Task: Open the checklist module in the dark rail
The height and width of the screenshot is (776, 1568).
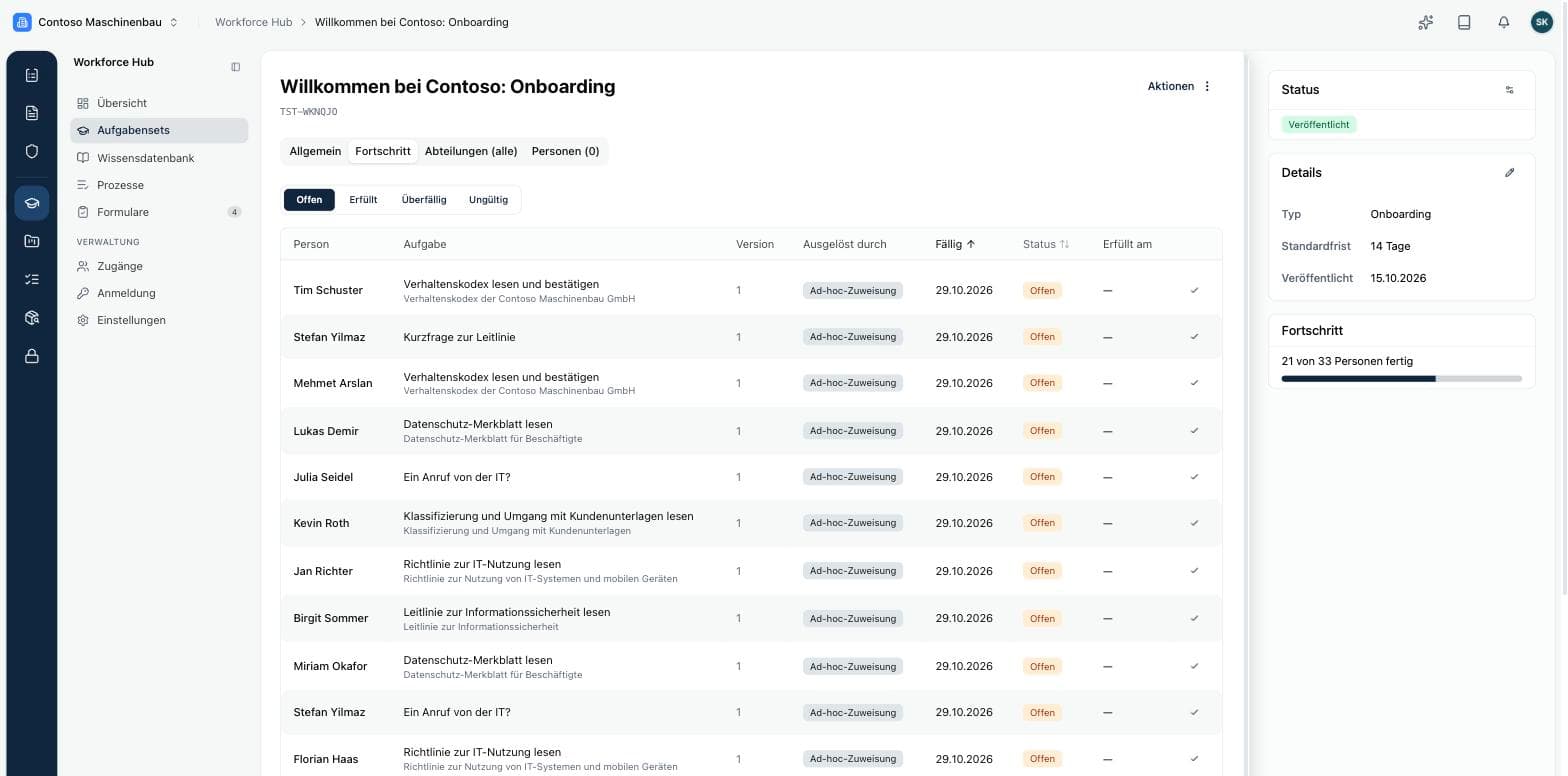Action: [32, 280]
